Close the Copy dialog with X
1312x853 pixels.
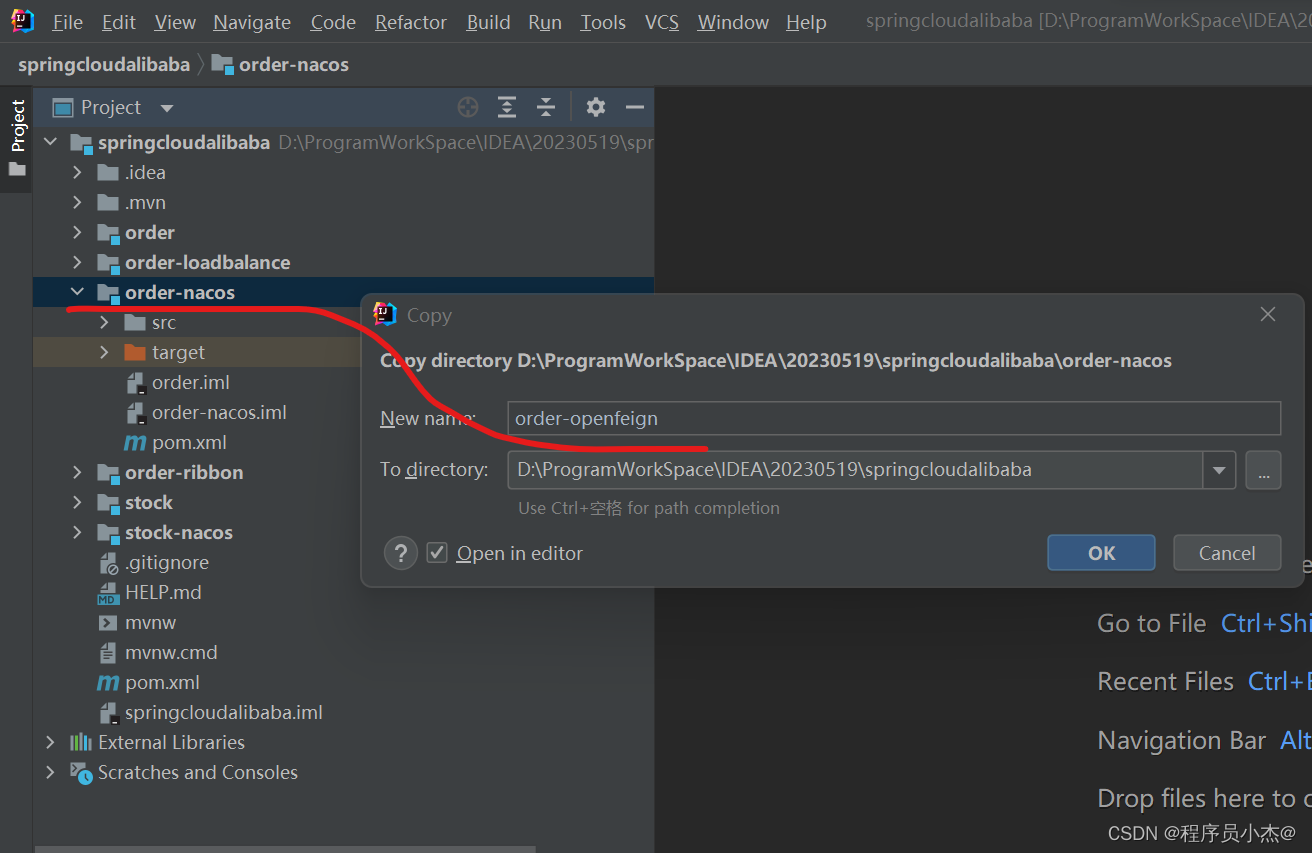(1268, 315)
